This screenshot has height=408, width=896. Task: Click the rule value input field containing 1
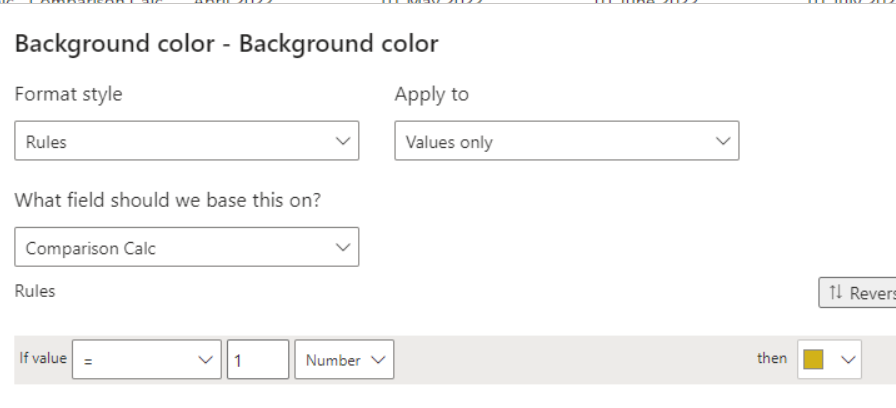point(258,359)
